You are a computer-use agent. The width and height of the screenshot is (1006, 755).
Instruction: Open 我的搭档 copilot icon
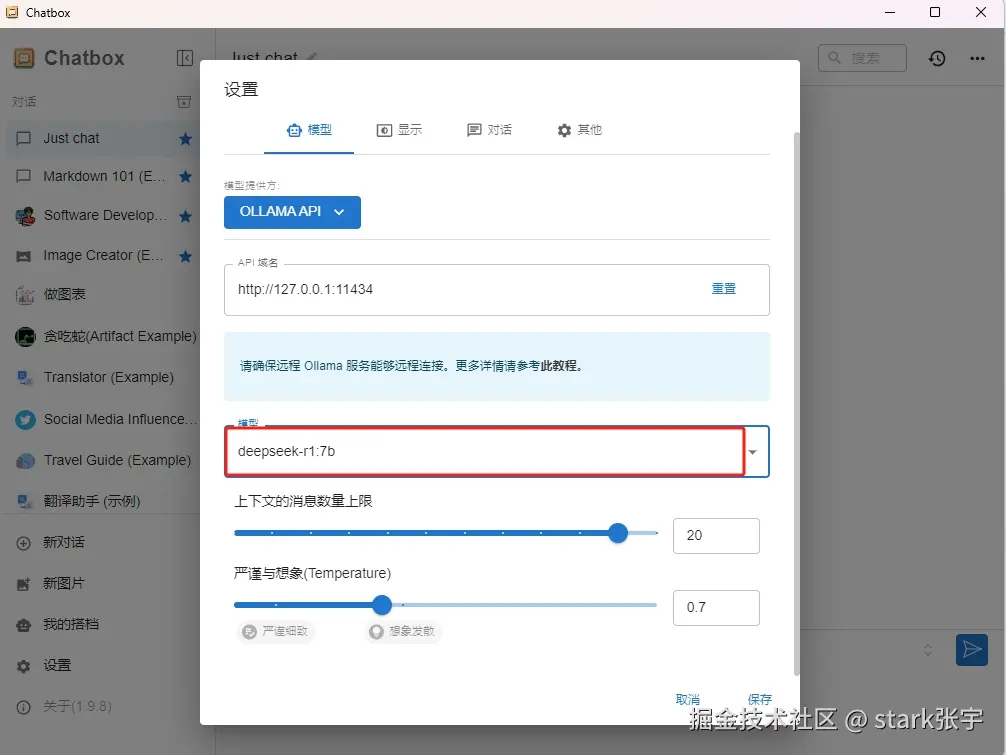coord(23,625)
